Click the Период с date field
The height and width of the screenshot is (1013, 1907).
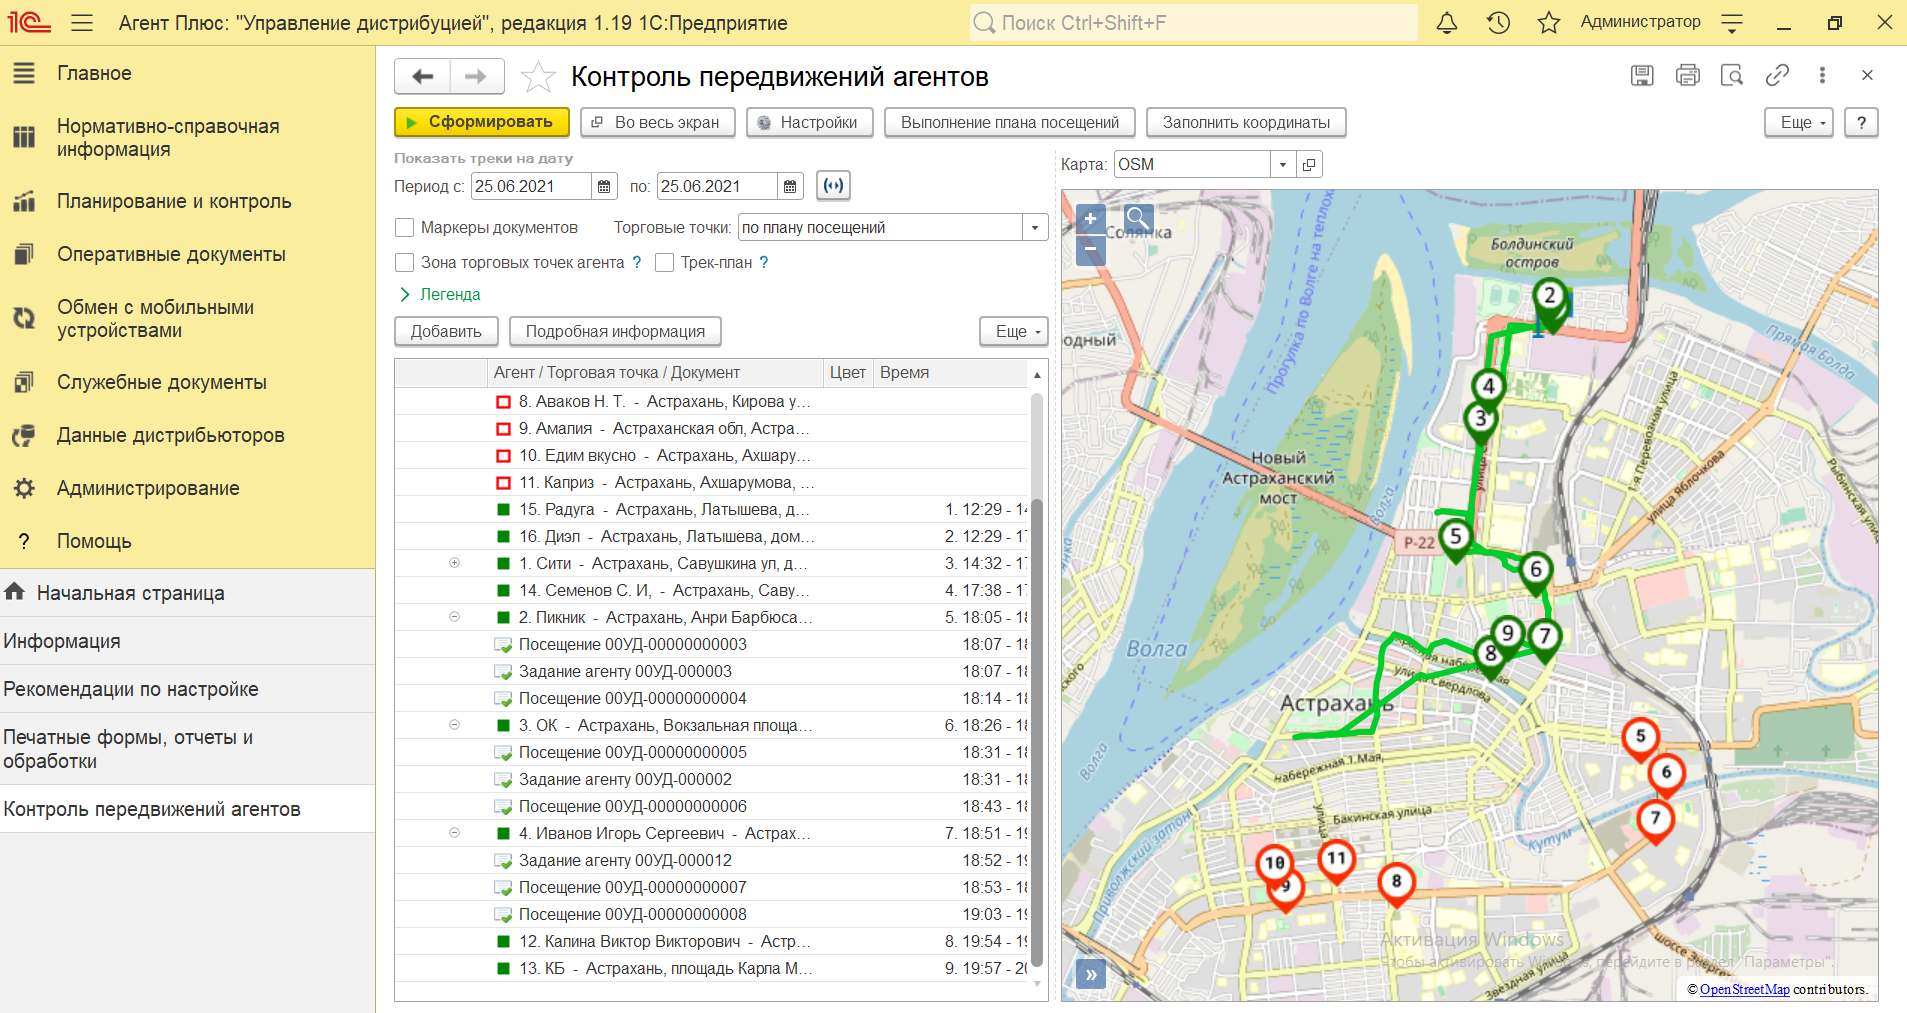pyautogui.click(x=532, y=186)
